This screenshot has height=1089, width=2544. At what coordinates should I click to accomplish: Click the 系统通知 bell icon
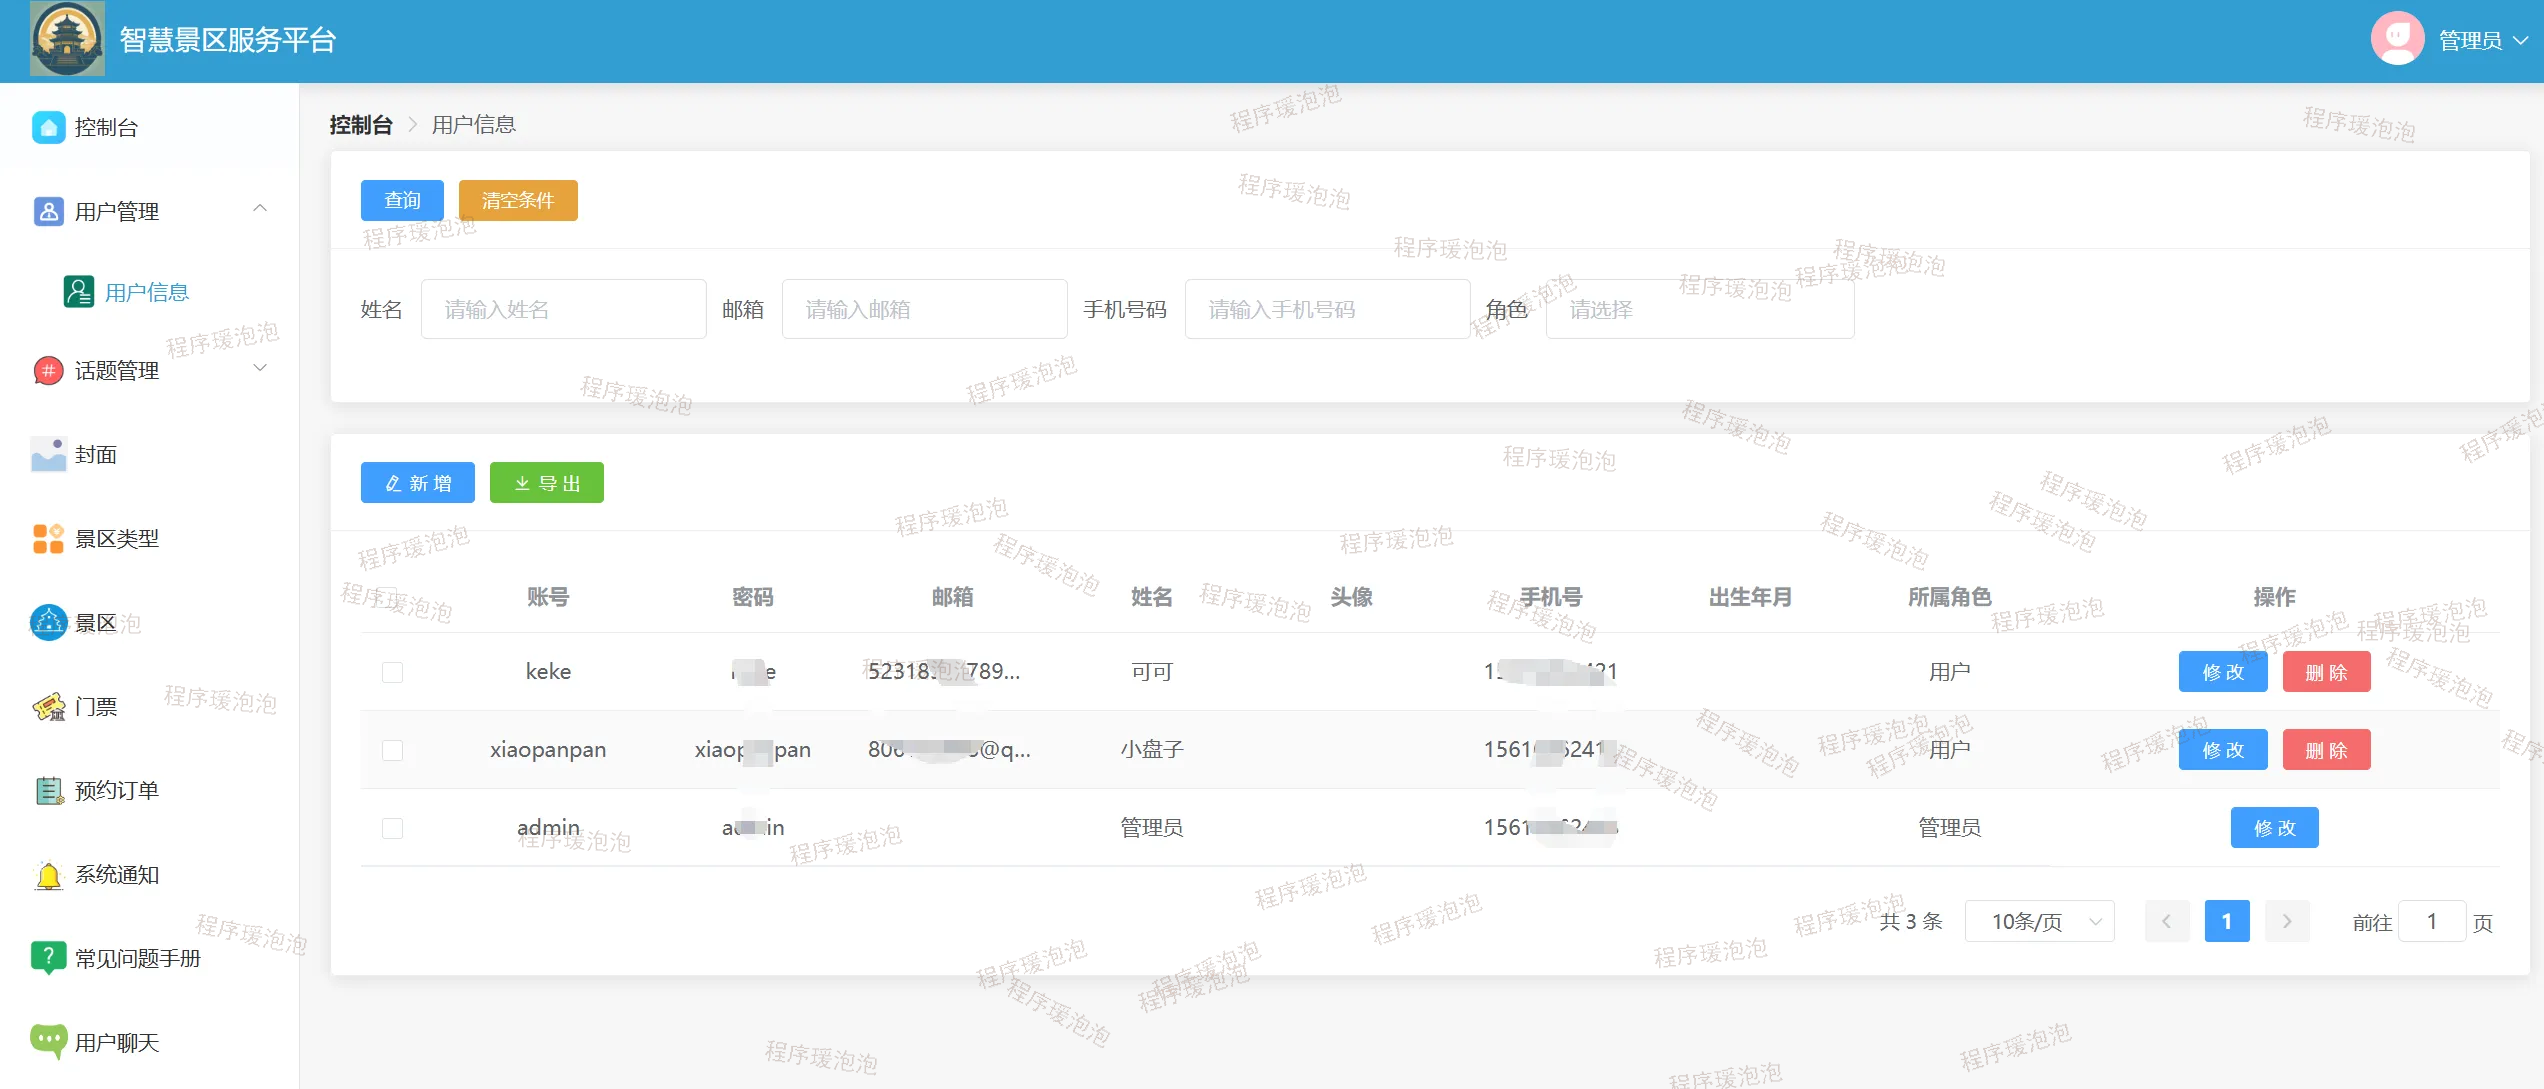click(x=48, y=875)
